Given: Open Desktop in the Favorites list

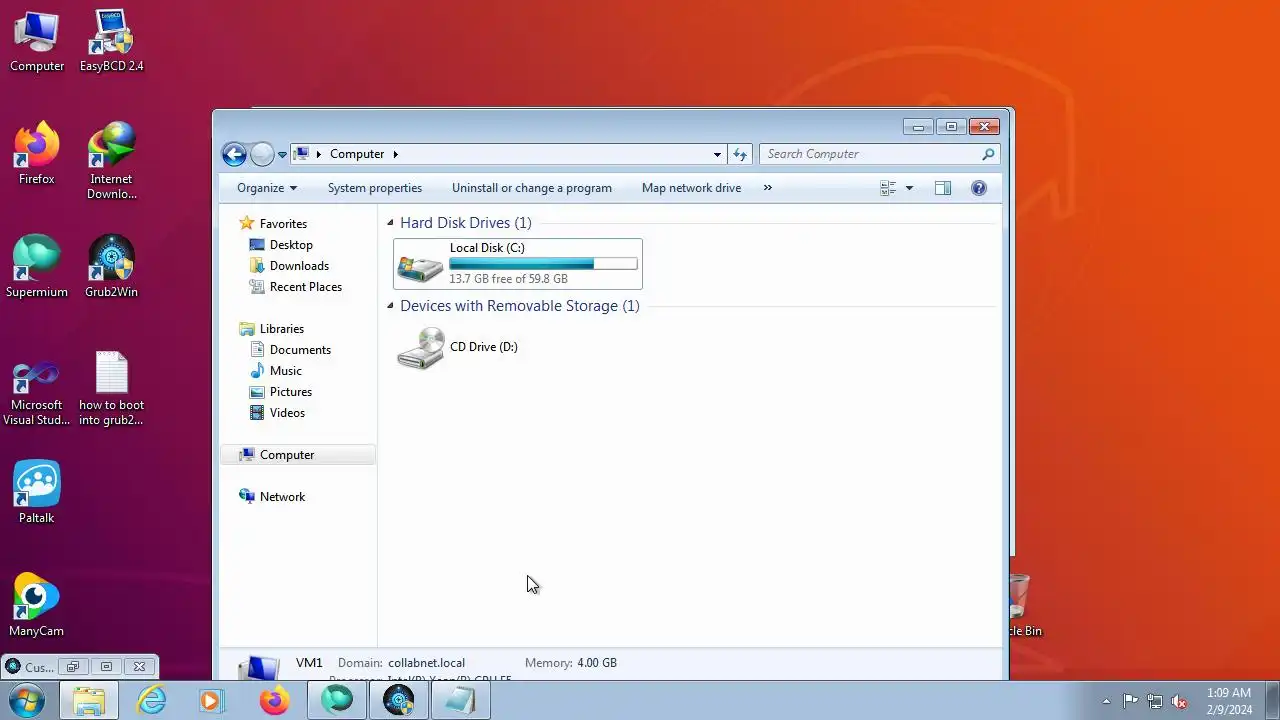Looking at the screenshot, I should 291,245.
